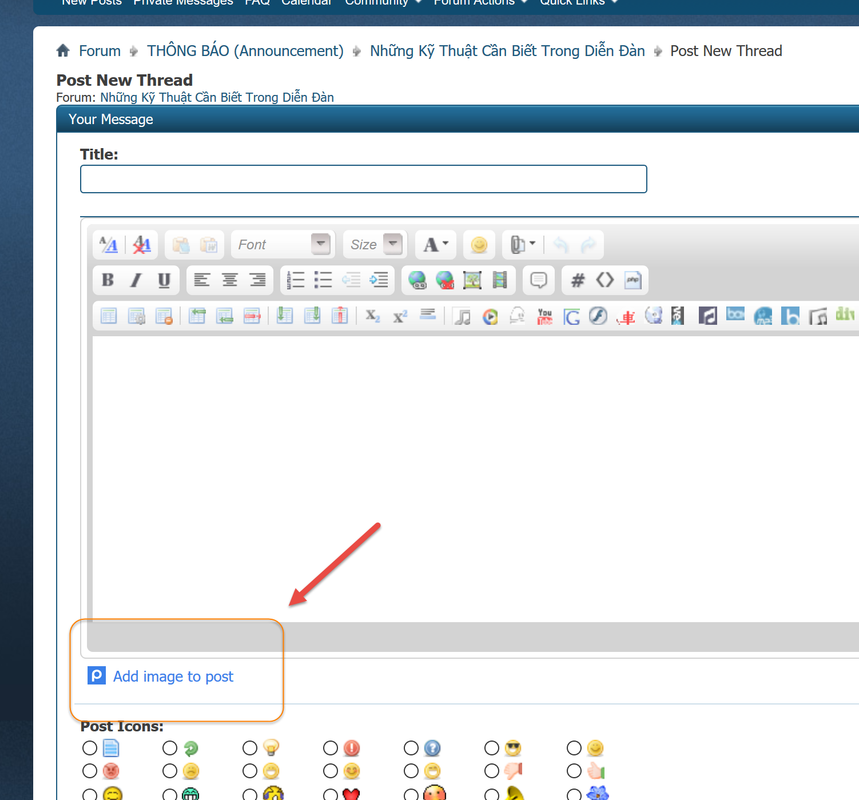Go to Forum breadcrumb link
This screenshot has width=859, height=800.
[x=100, y=51]
